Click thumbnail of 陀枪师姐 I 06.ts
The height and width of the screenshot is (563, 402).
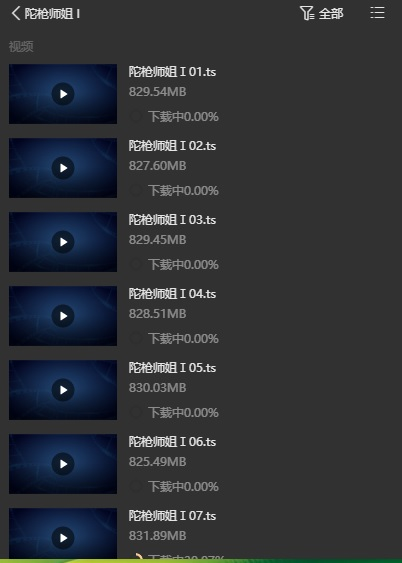(63, 464)
